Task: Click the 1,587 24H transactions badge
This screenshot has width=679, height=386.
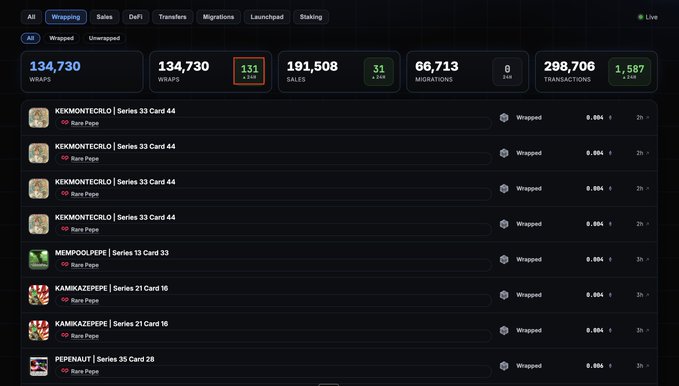Action: [630, 71]
